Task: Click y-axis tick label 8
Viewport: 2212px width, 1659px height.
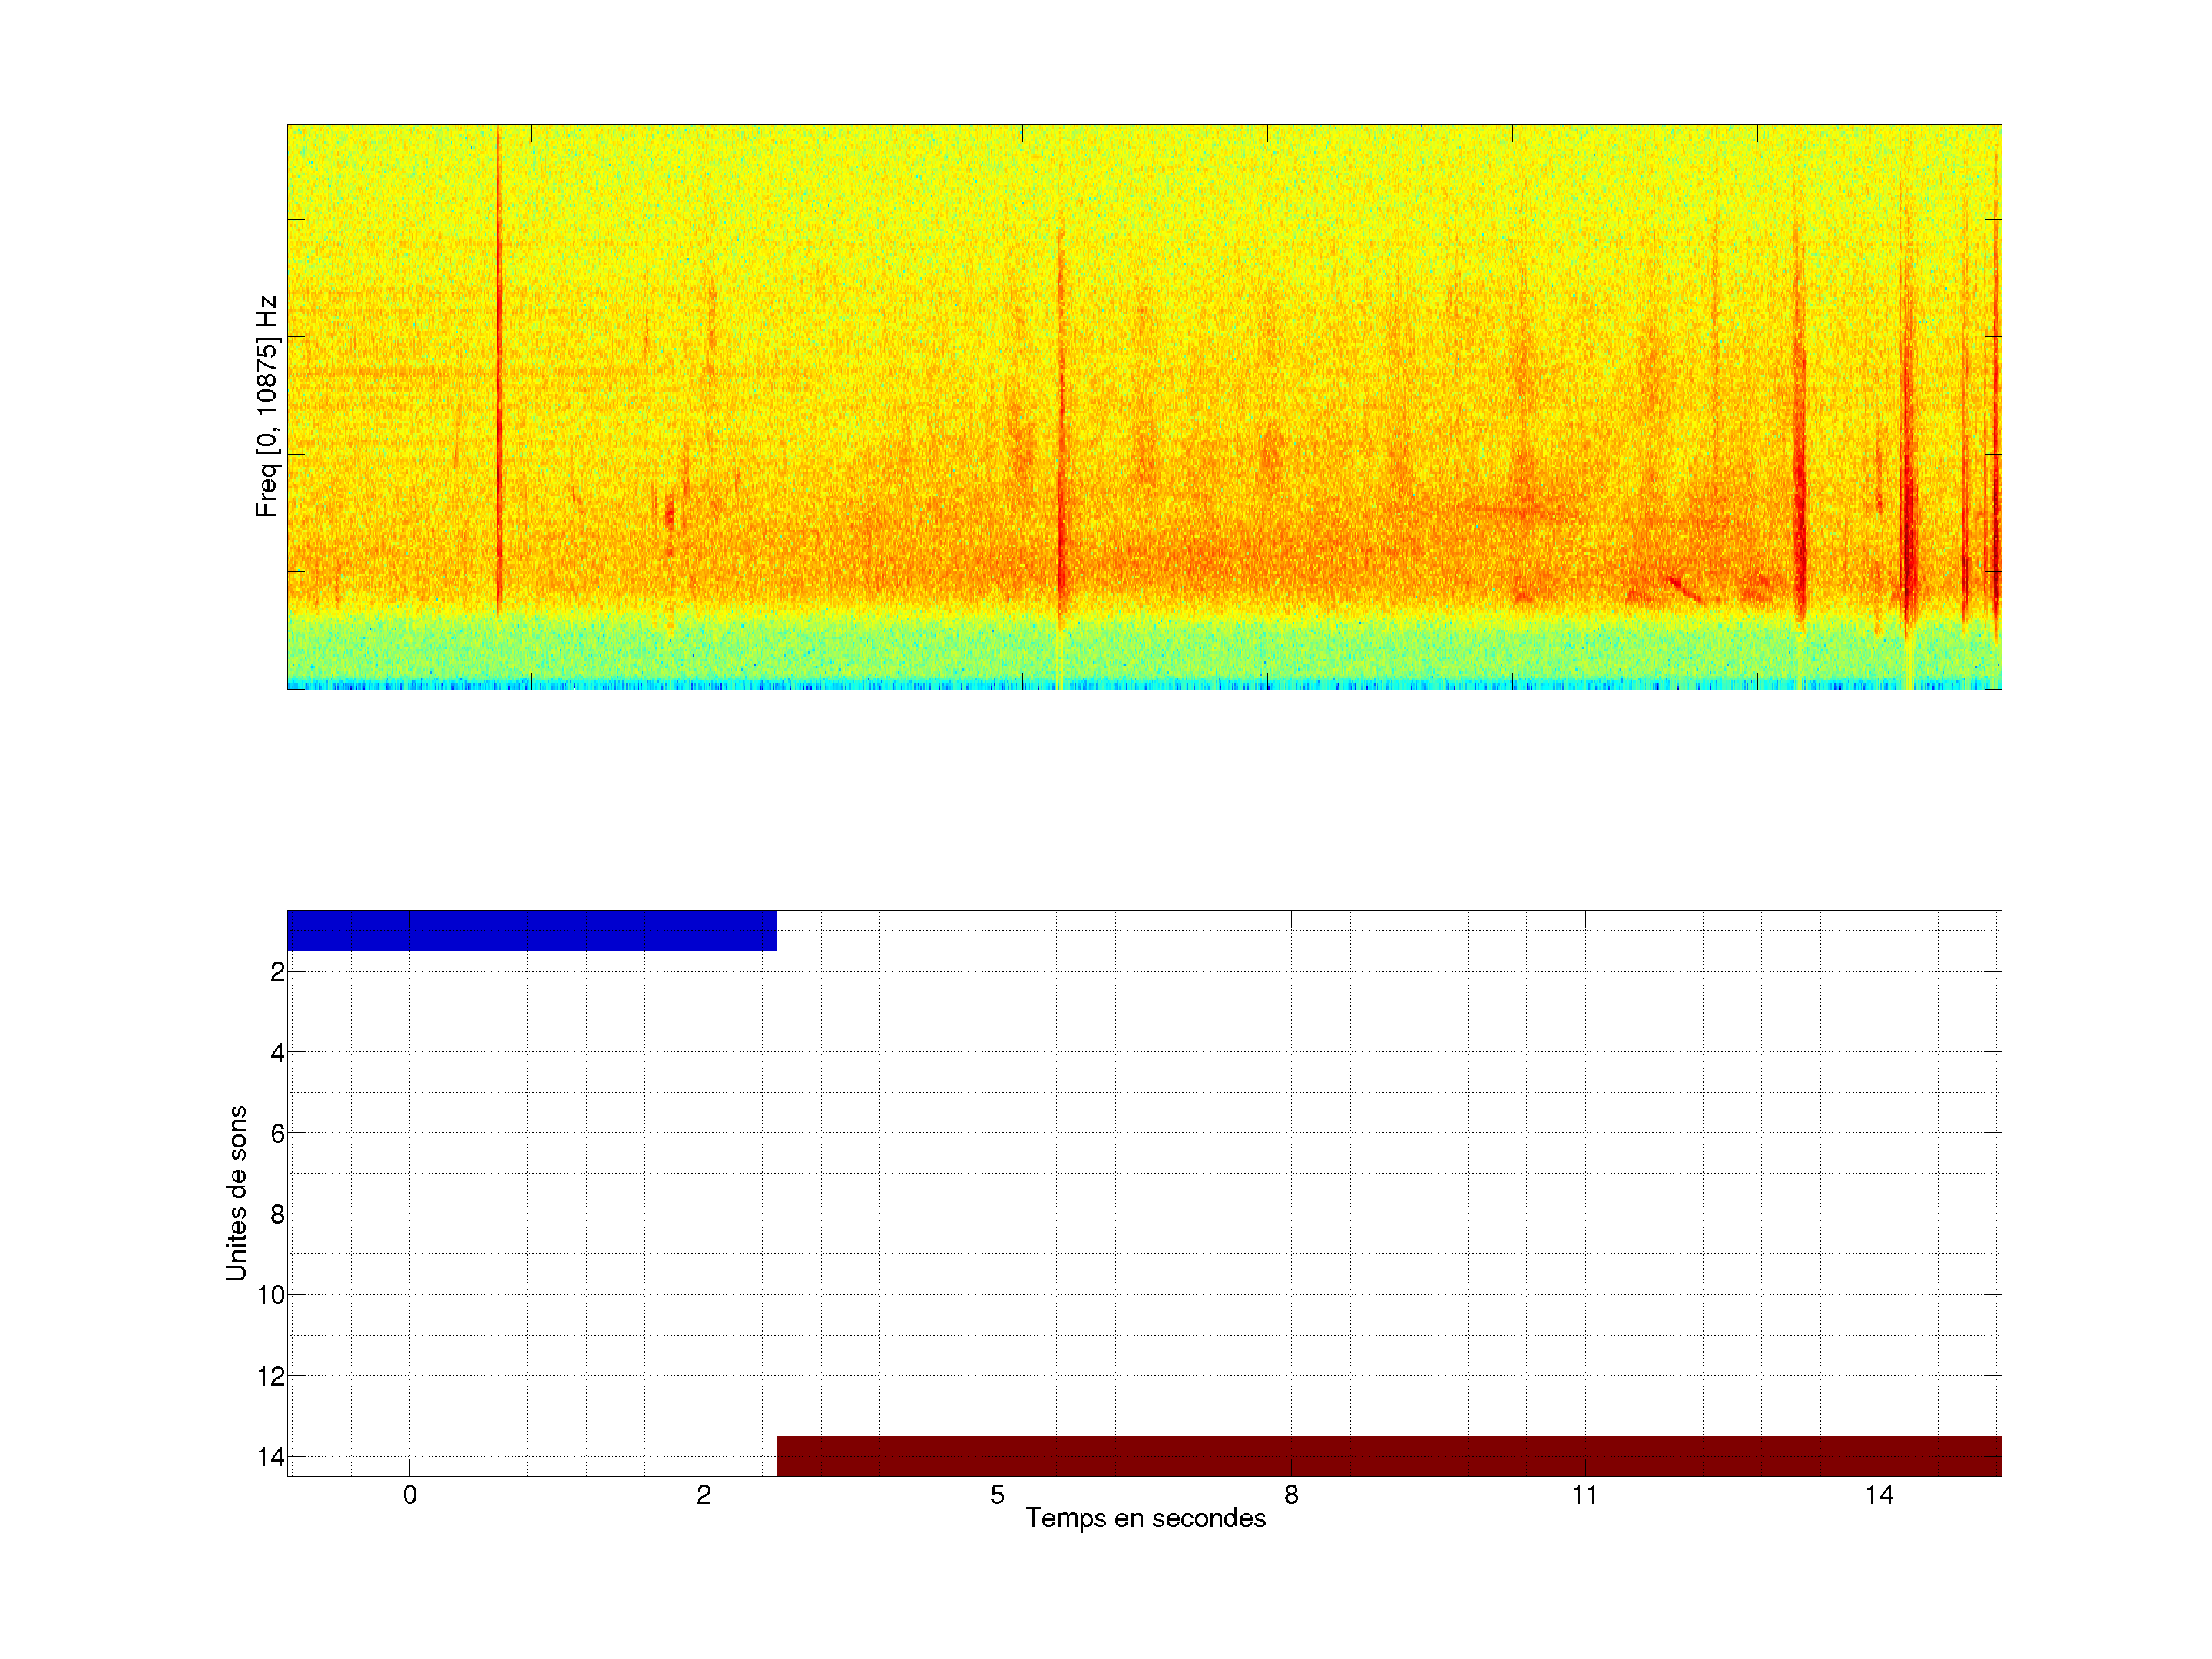Action: pos(277,1214)
